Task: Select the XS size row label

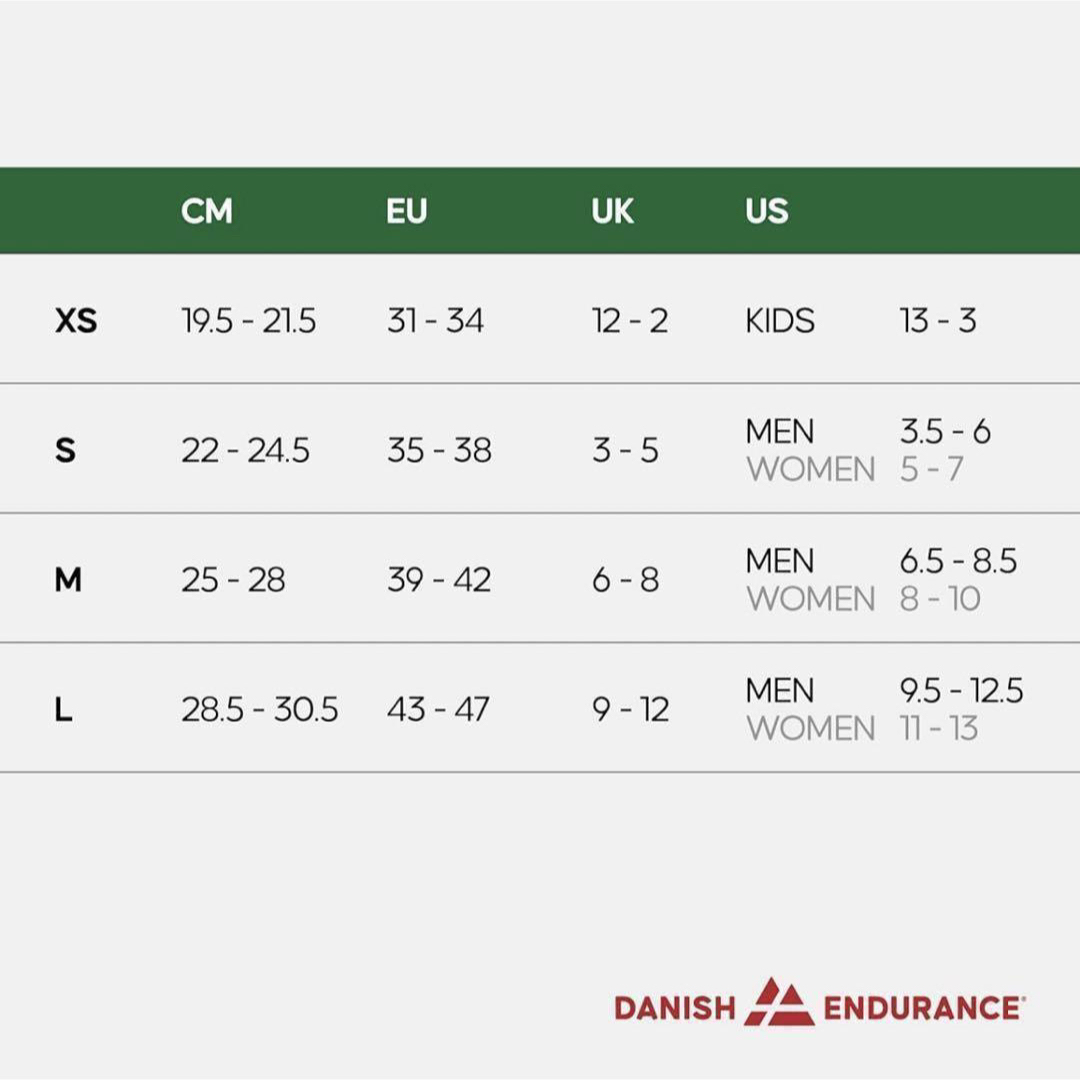Action: pos(76,321)
